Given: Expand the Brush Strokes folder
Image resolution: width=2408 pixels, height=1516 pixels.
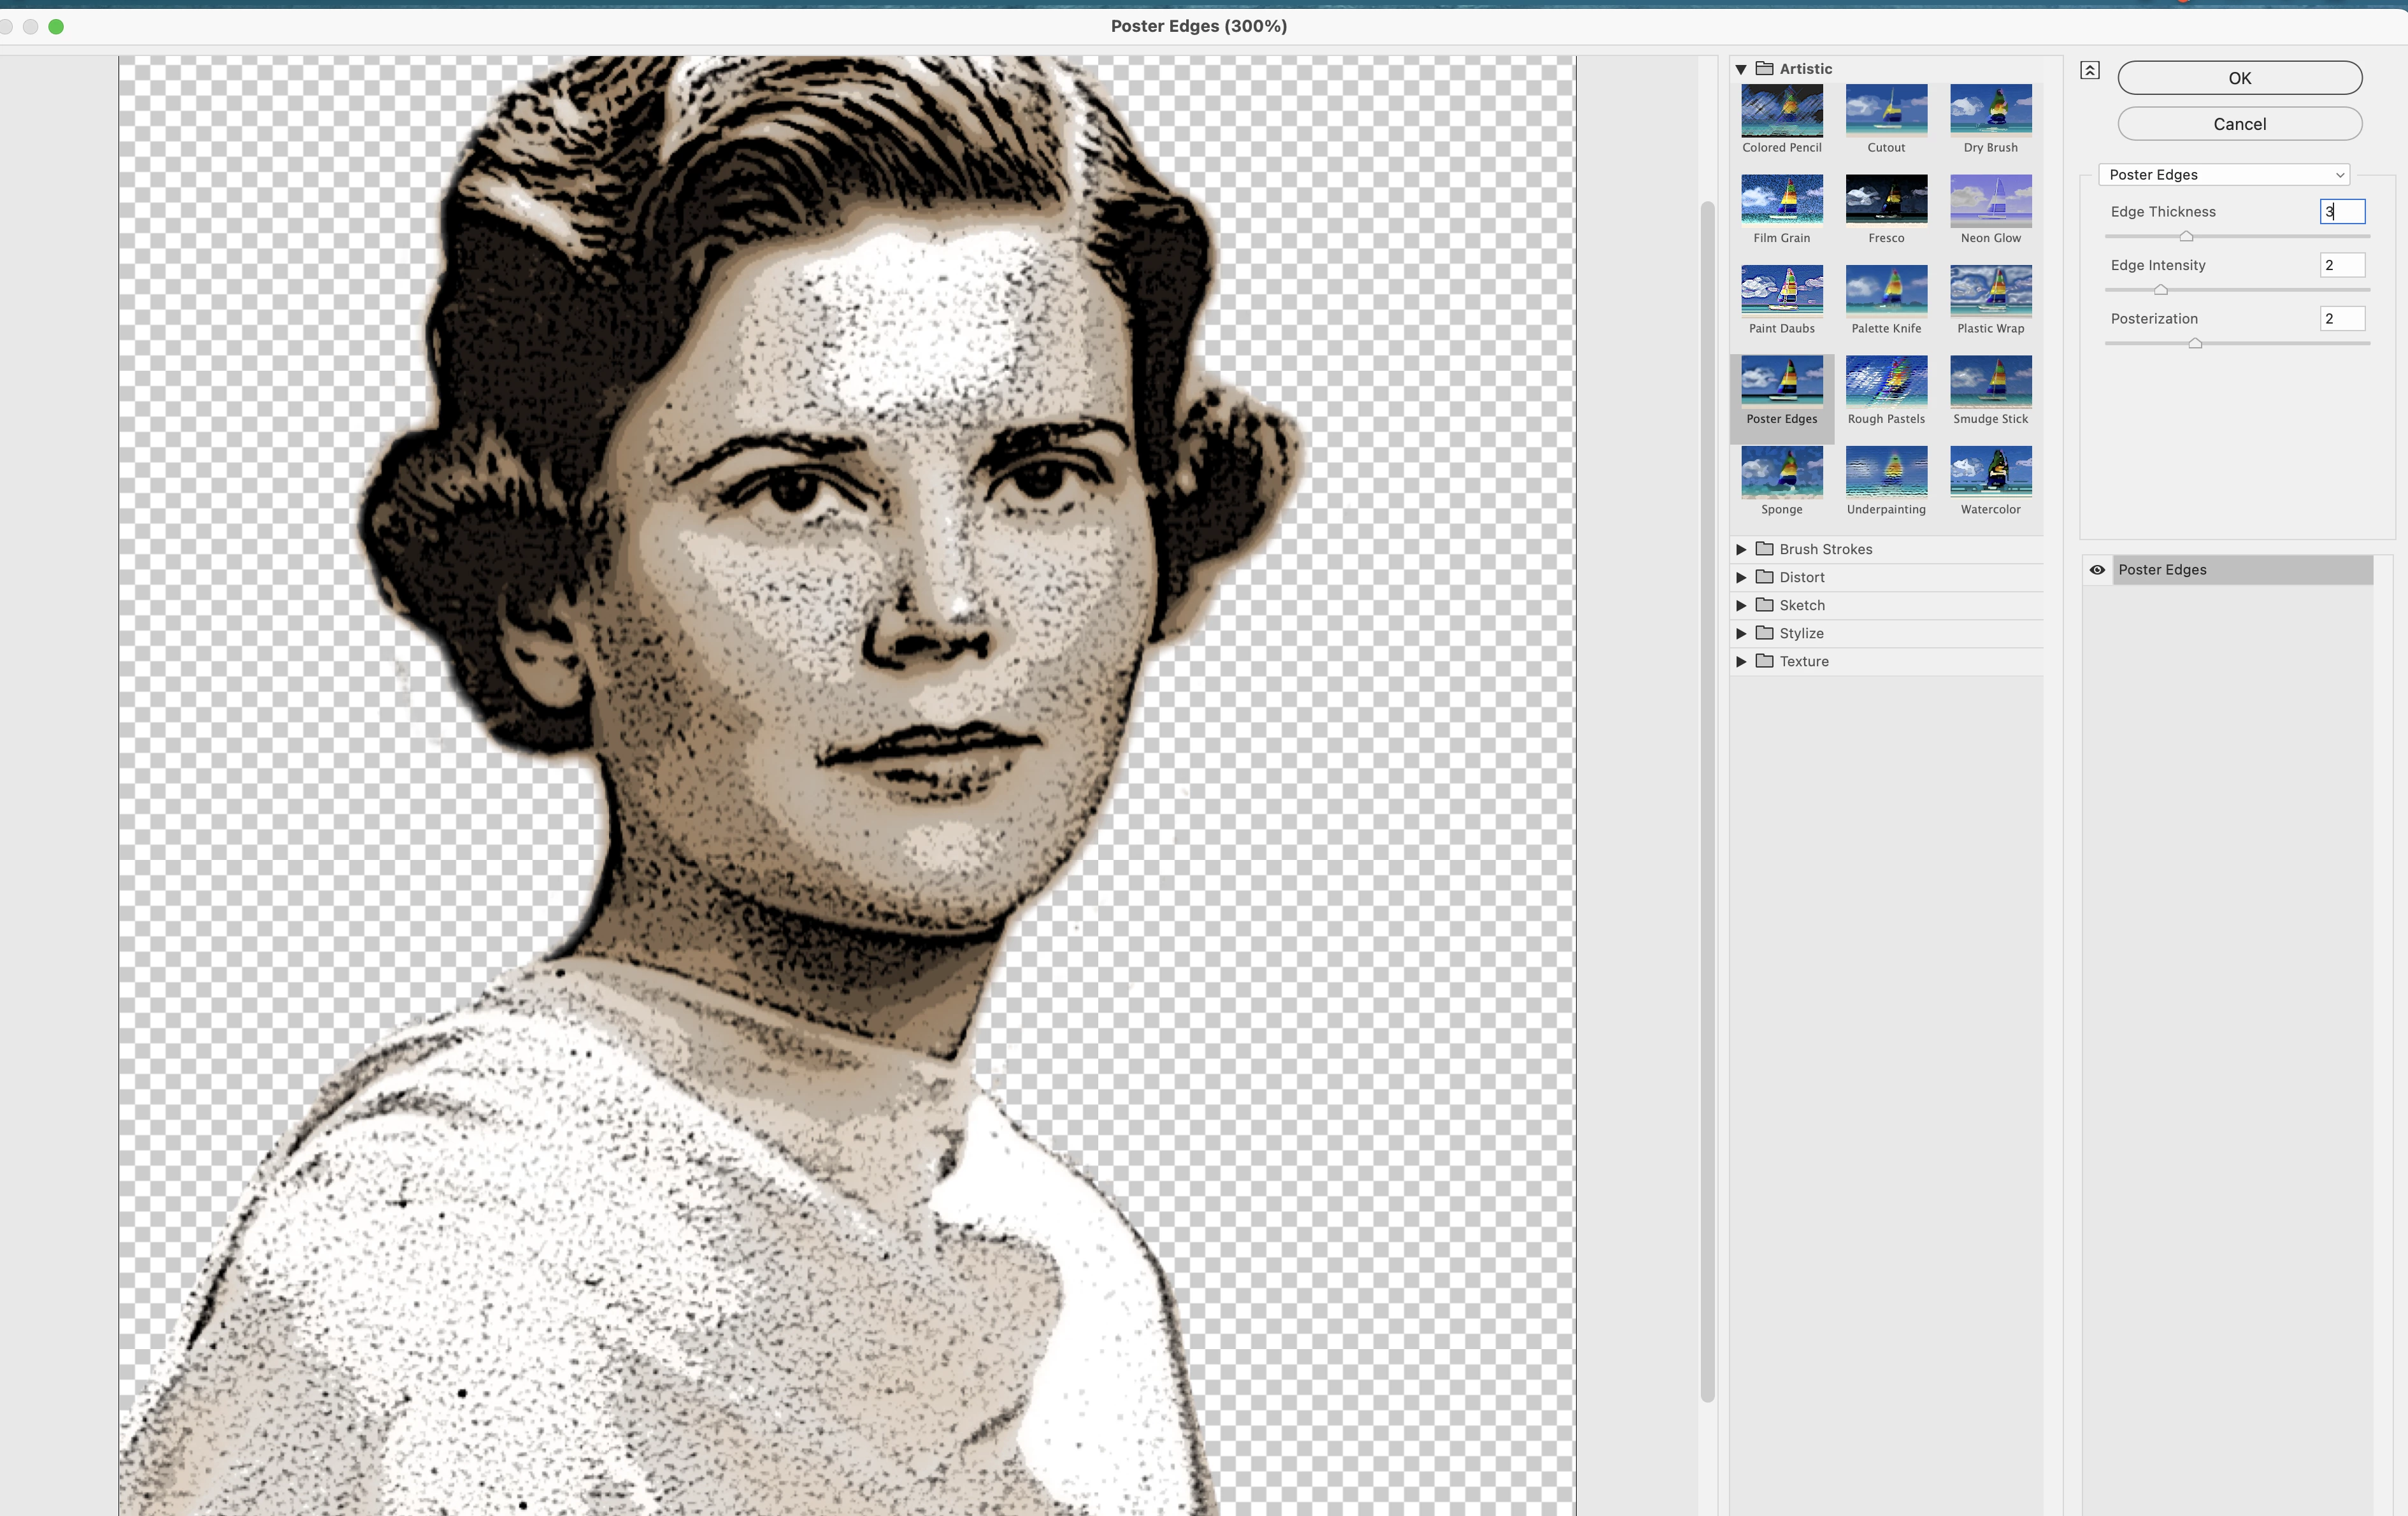Looking at the screenshot, I should coord(1741,549).
